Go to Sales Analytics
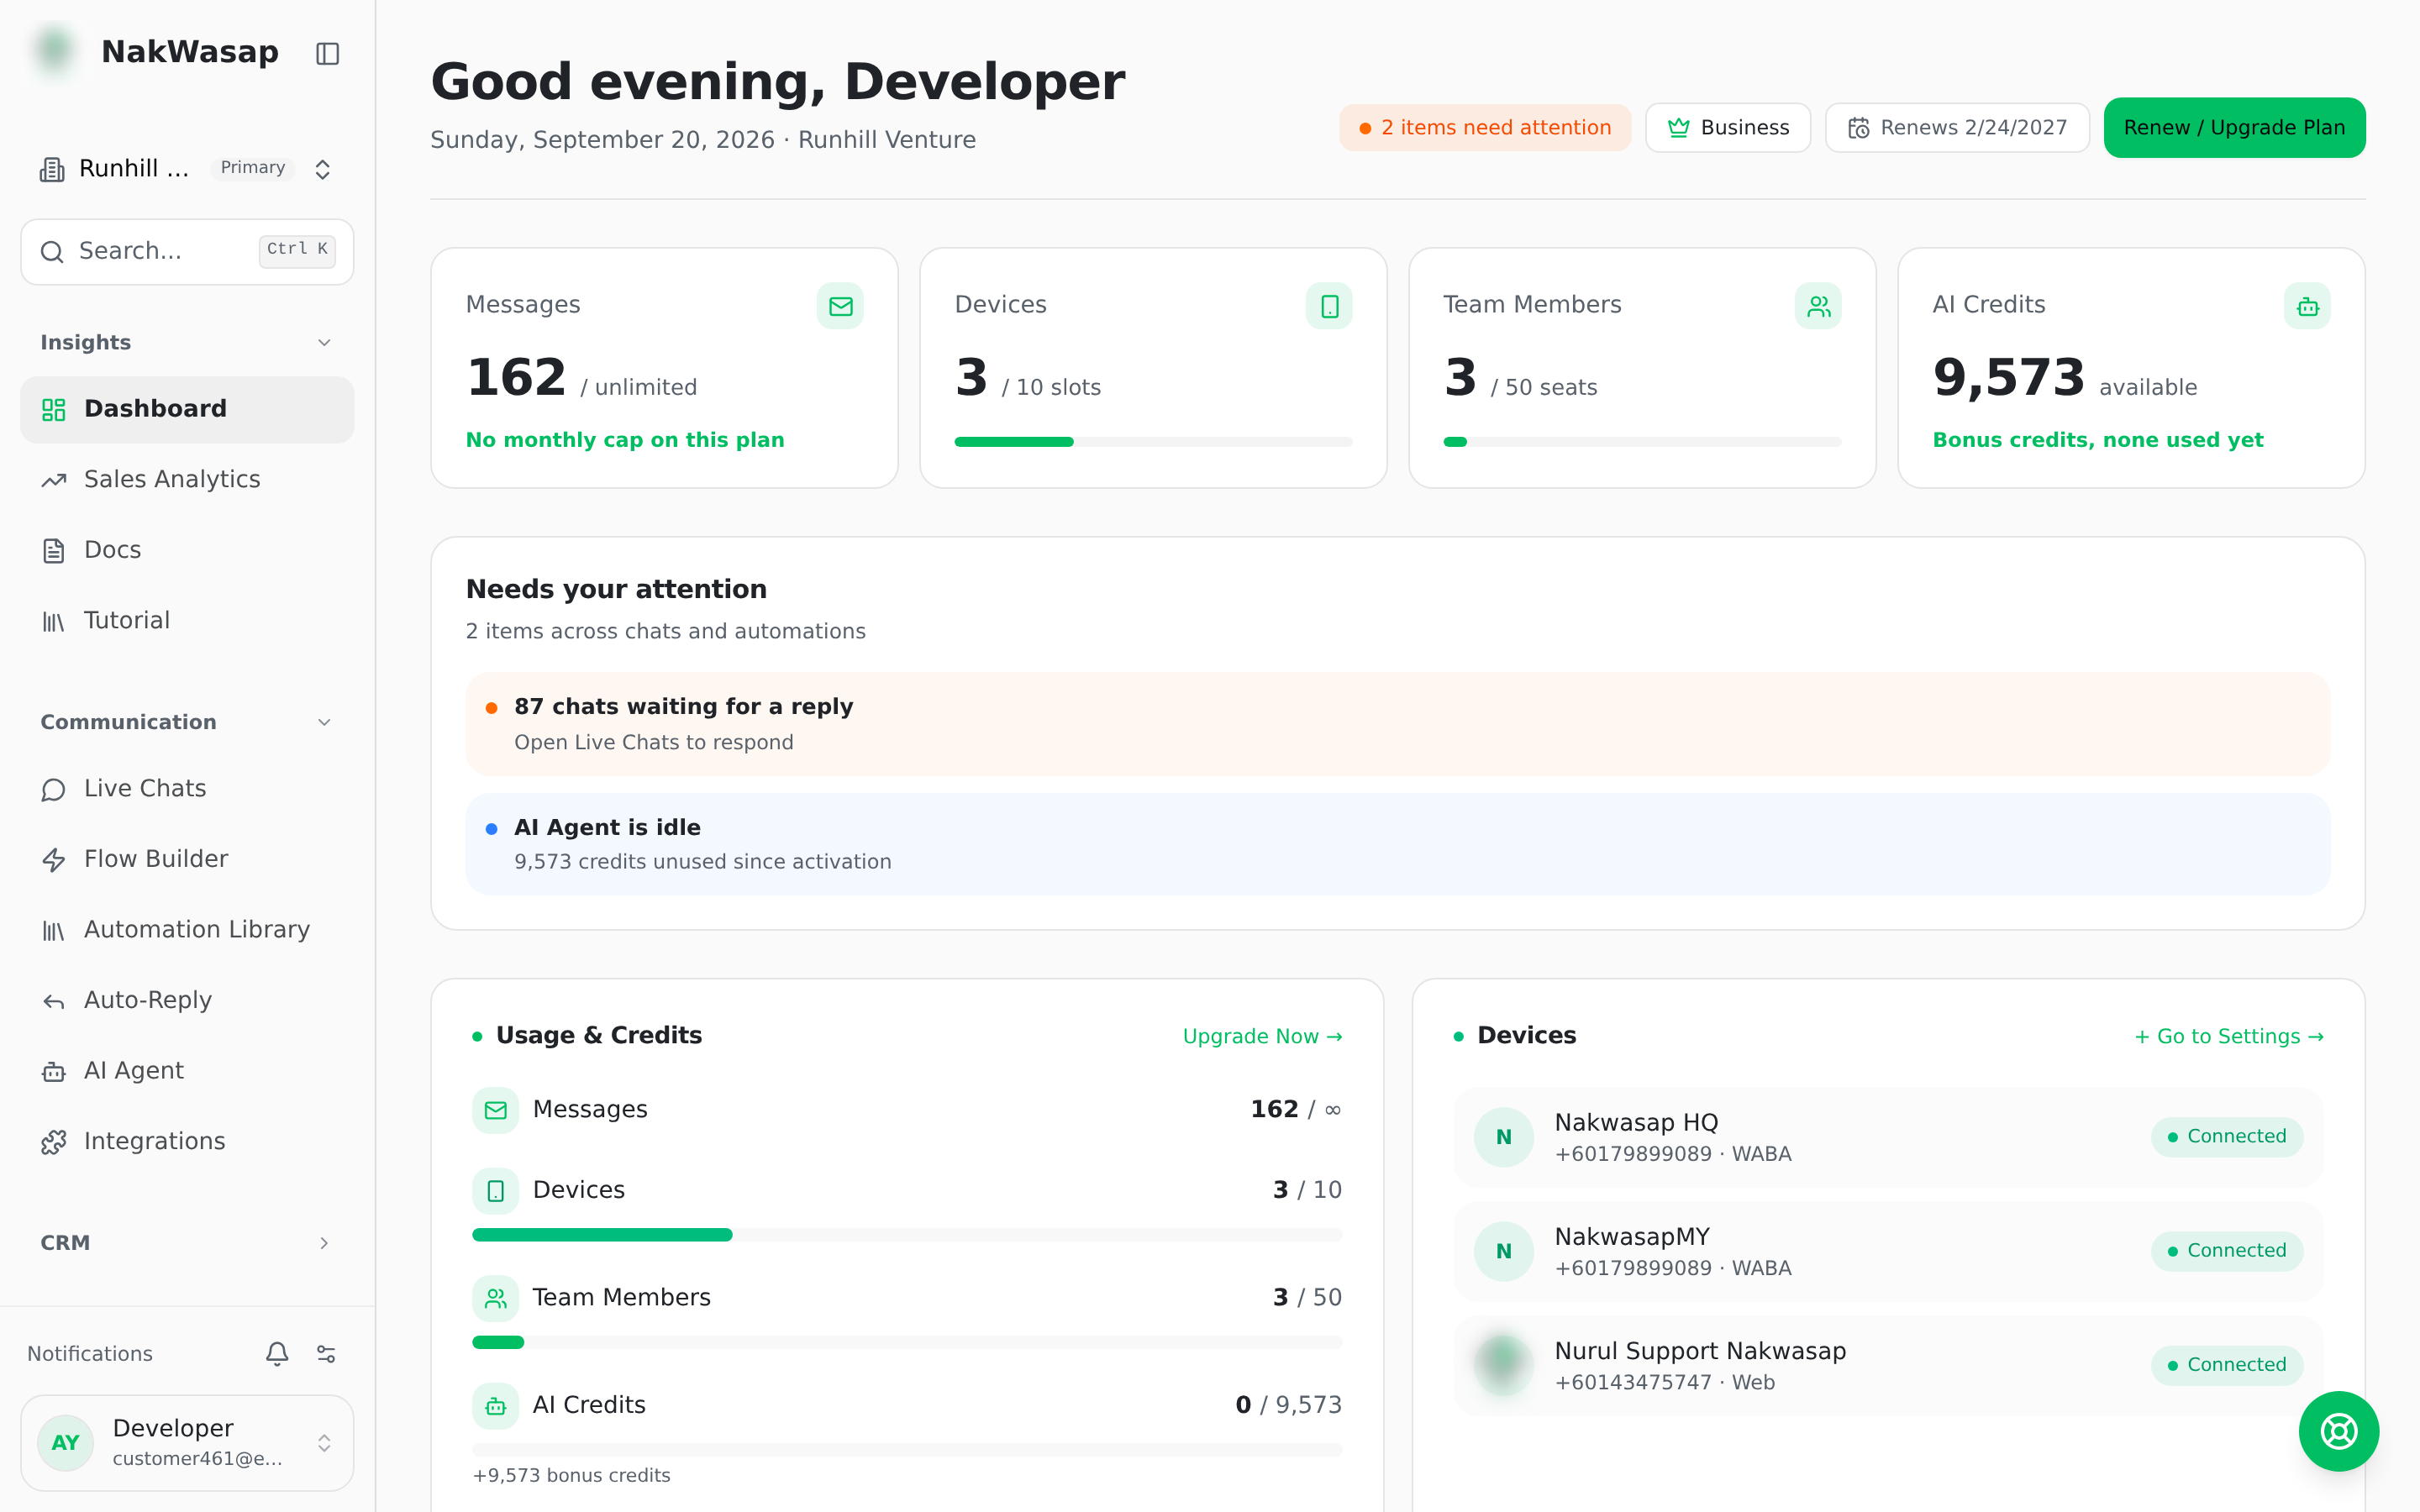The height and width of the screenshot is (1512, 2420). click(187, 479)
